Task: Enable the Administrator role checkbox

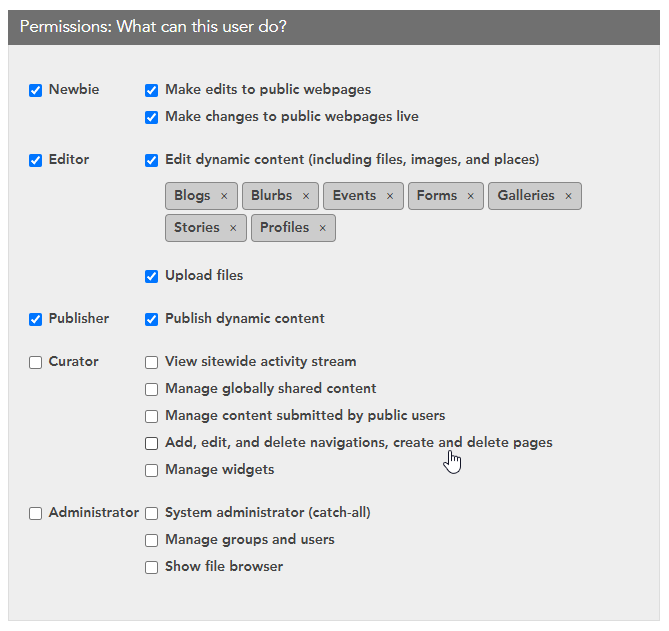Action: point(35,513)
